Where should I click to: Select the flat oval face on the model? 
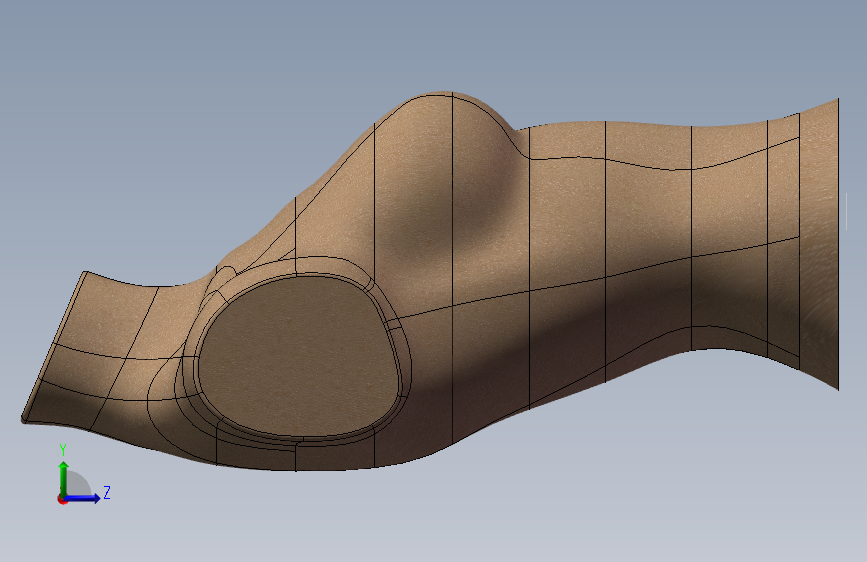299,356
